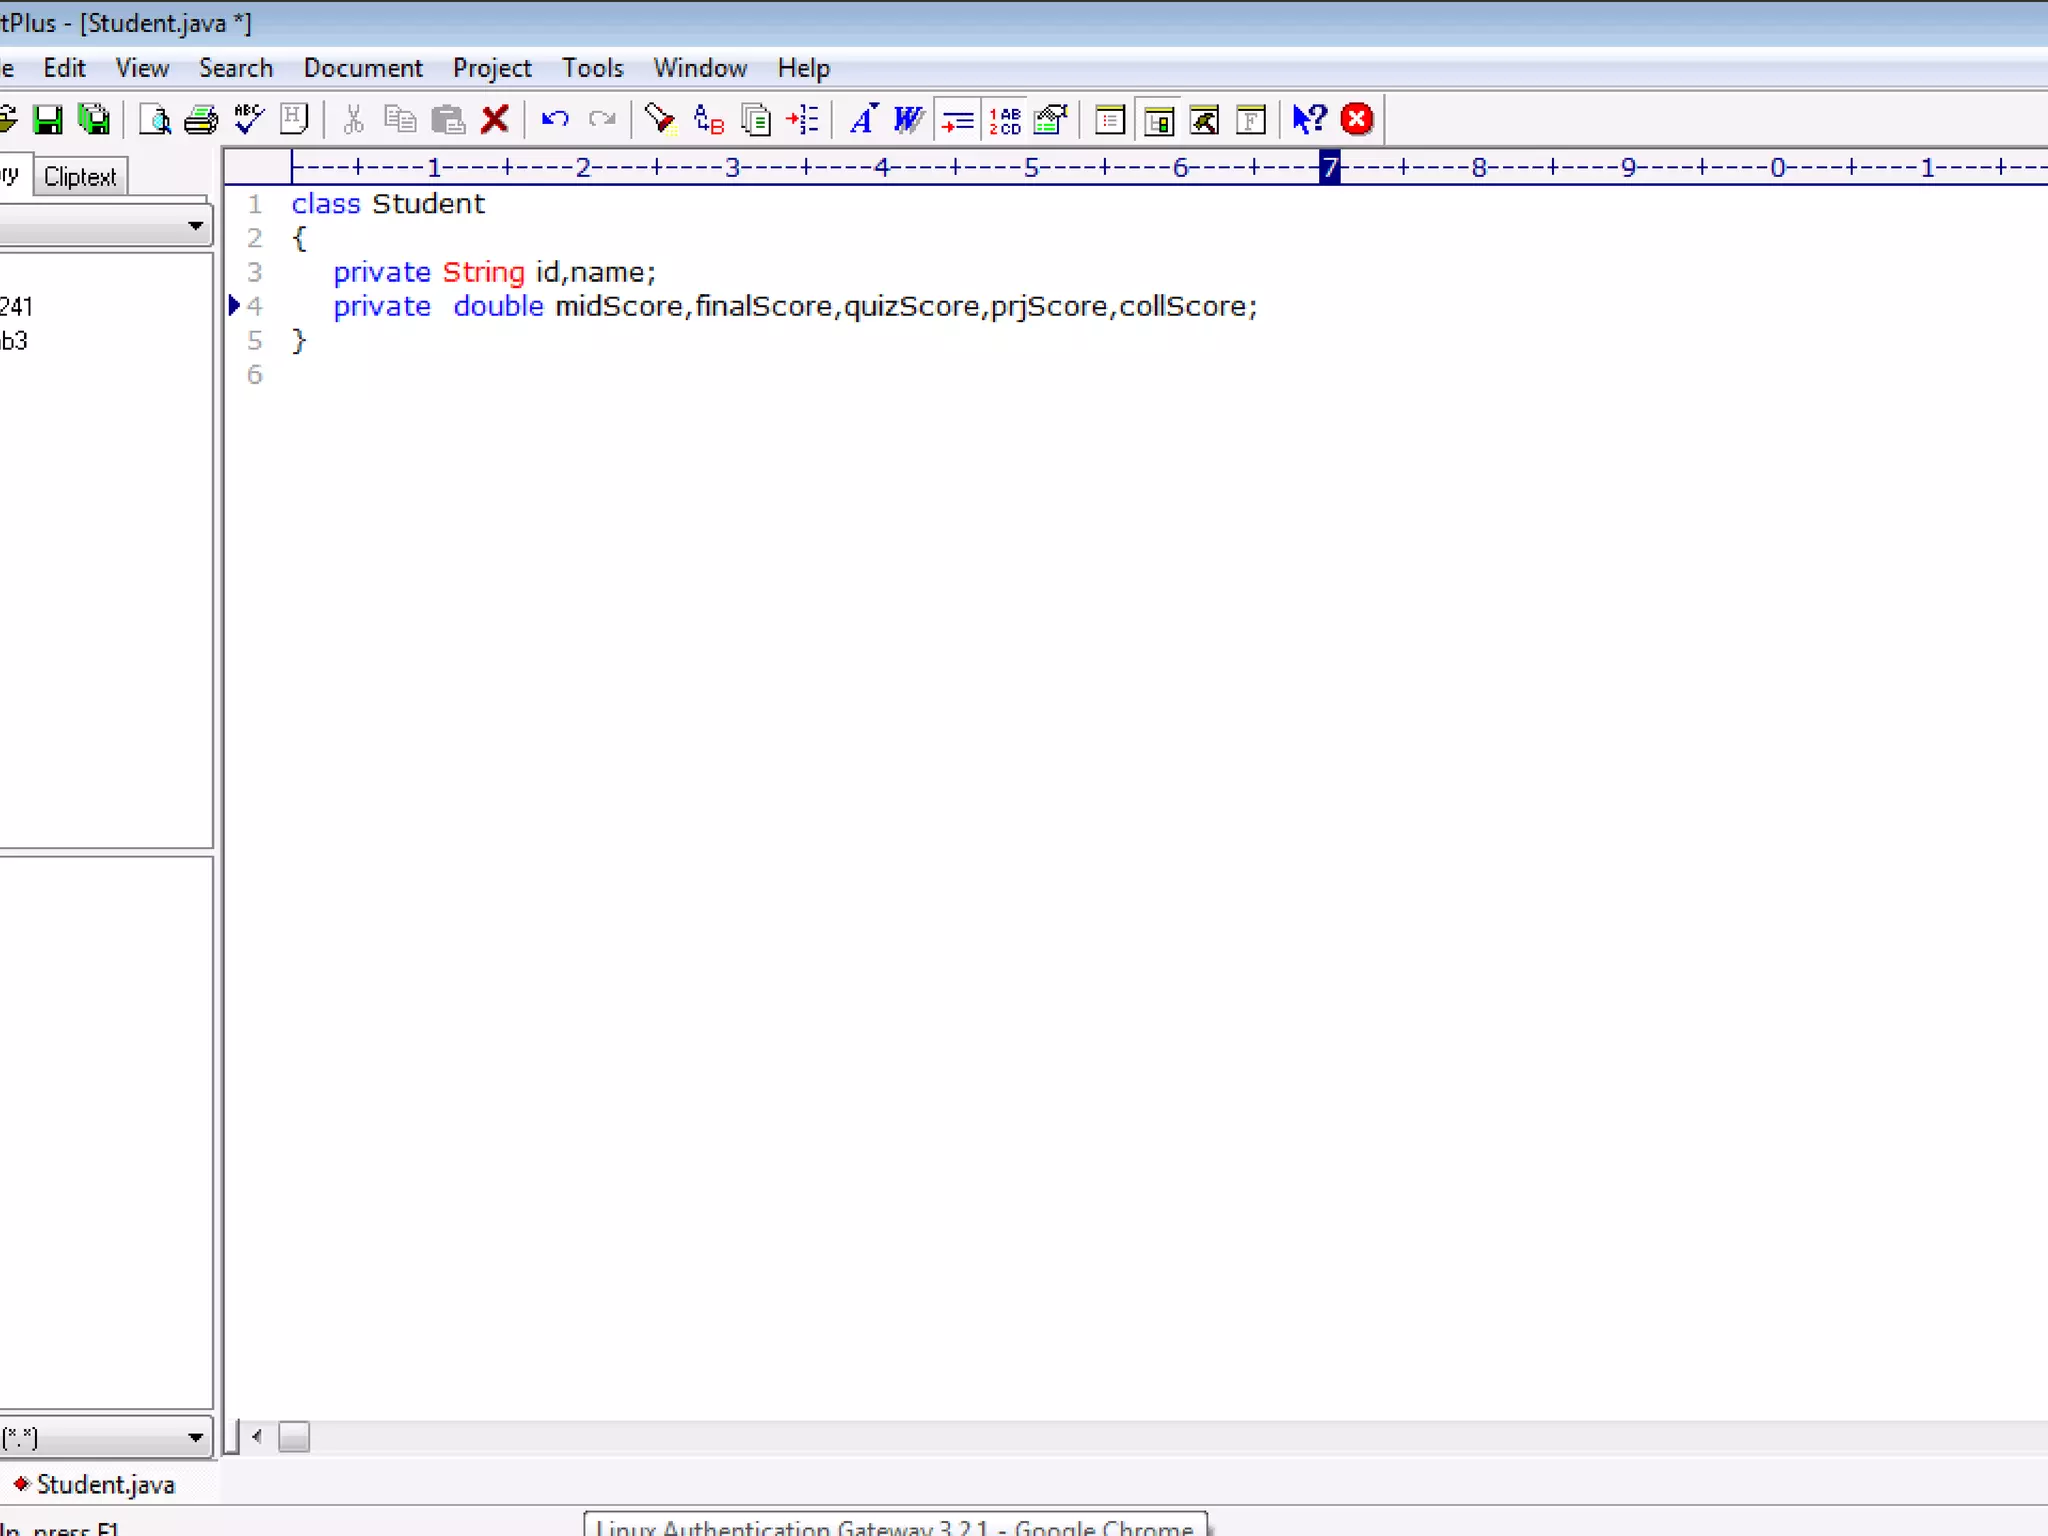2048x1536 pixels.
Task: Click the context help arrow icon
Action: click(1308, 120)
